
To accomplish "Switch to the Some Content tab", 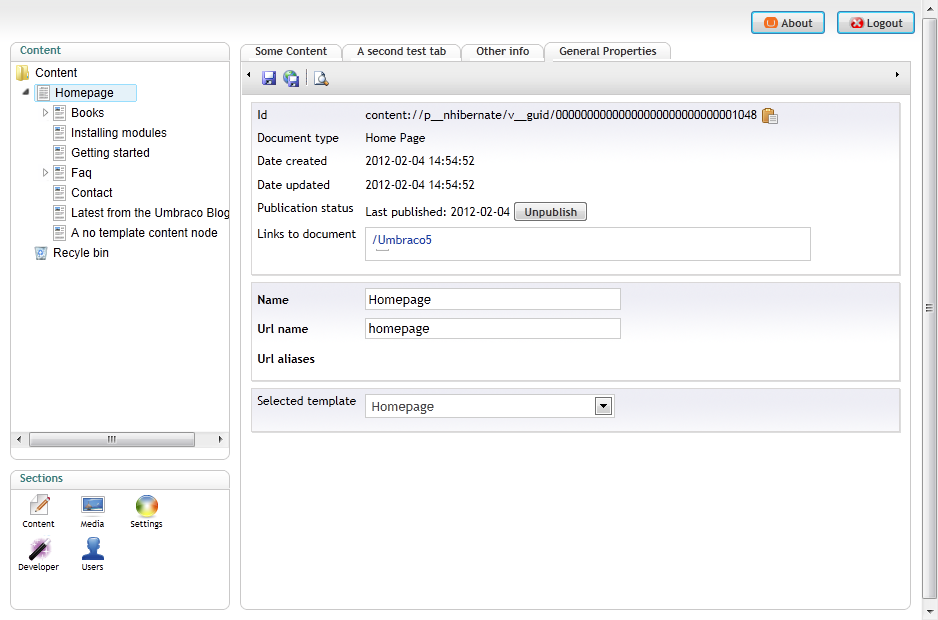I will 290,51.
